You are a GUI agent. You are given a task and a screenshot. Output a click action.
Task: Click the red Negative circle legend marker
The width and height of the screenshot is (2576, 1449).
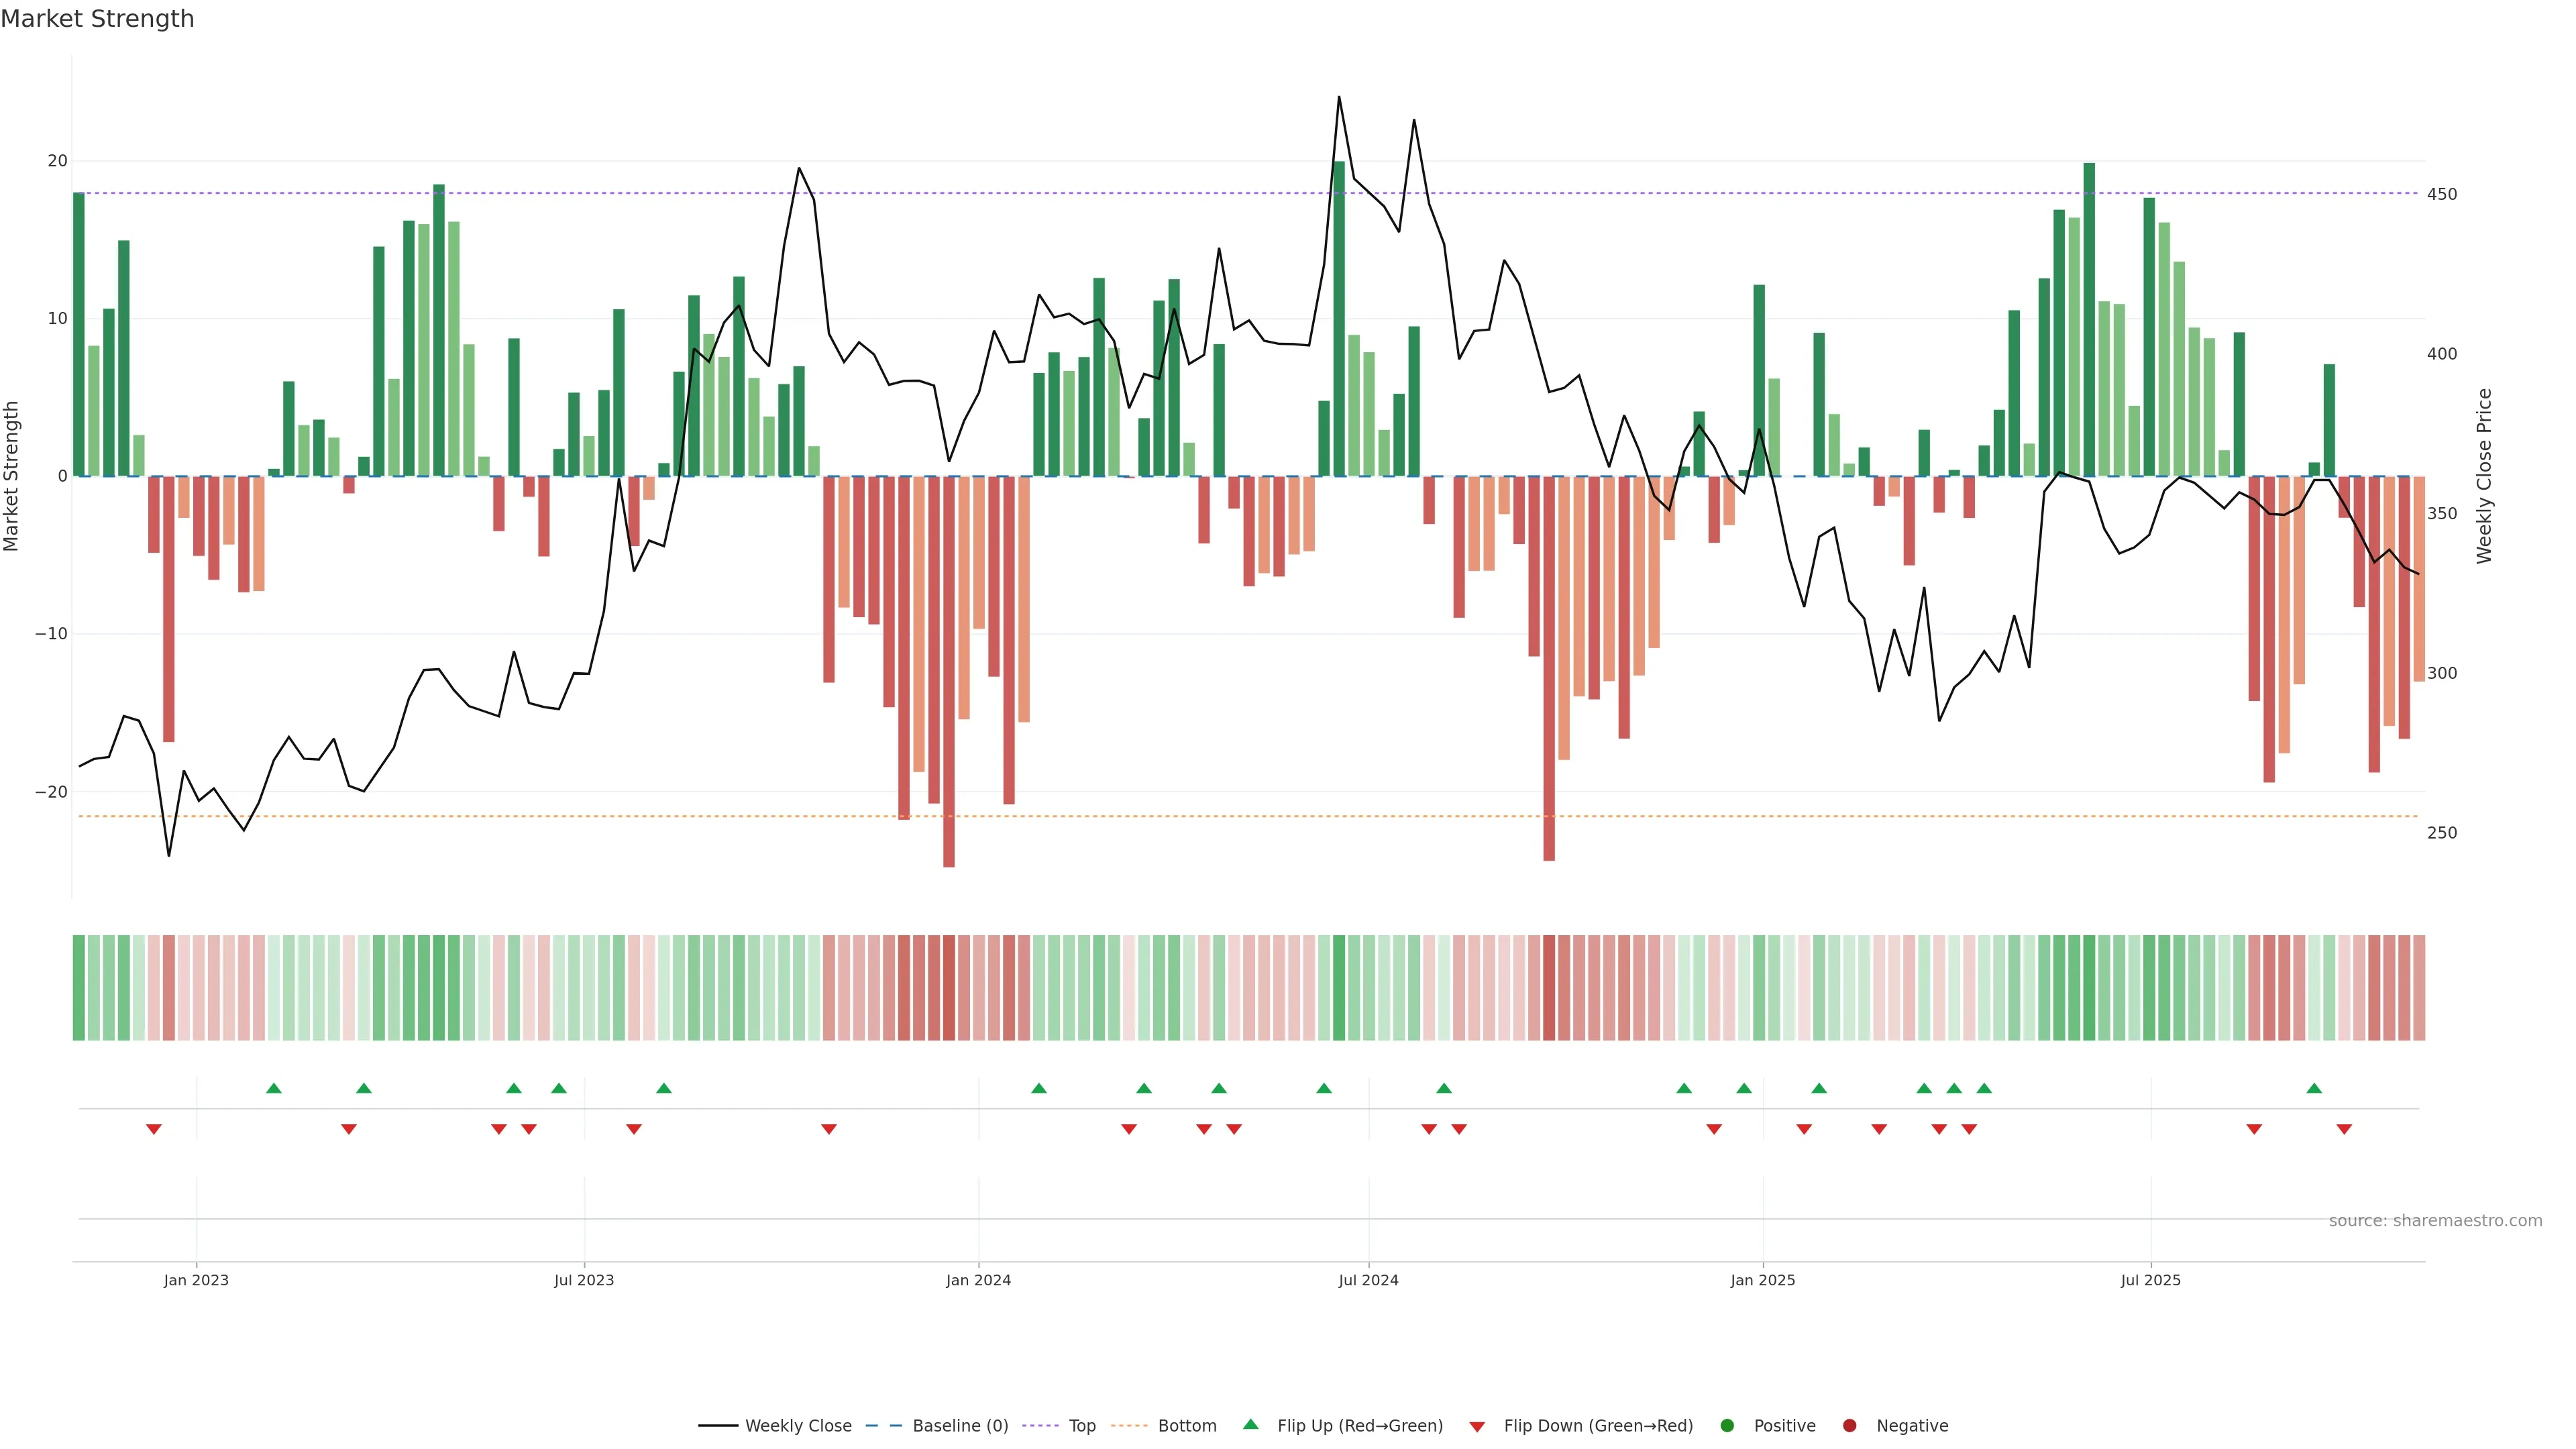1849,1426
